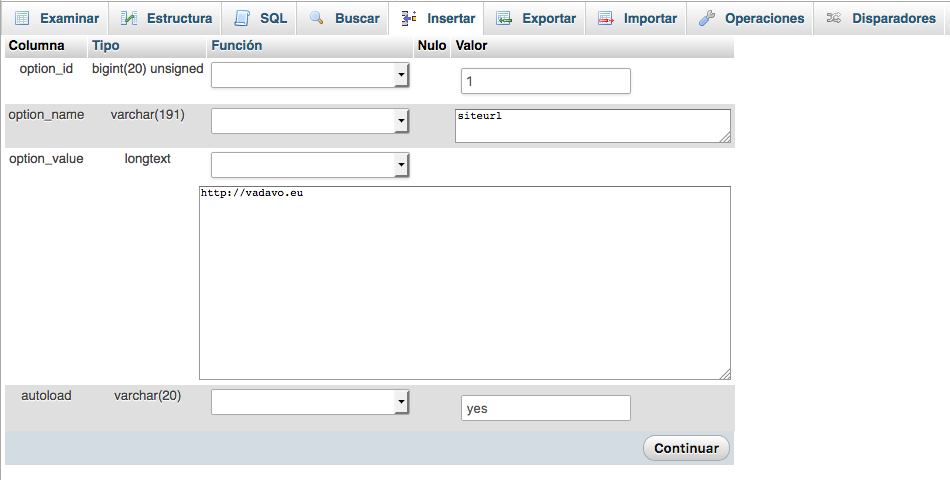Click the Exportar icon
Image resolution: width=950 pixels, height=480 pixels.
coord(504,18)
